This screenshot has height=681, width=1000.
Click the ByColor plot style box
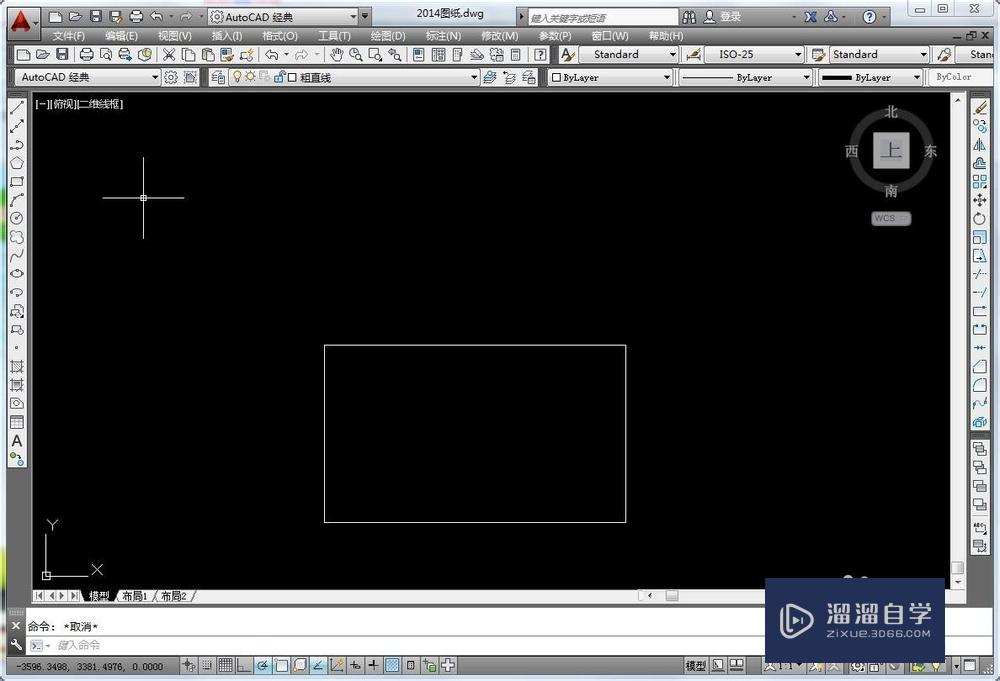pyautogui.click(x=960, y=77)
